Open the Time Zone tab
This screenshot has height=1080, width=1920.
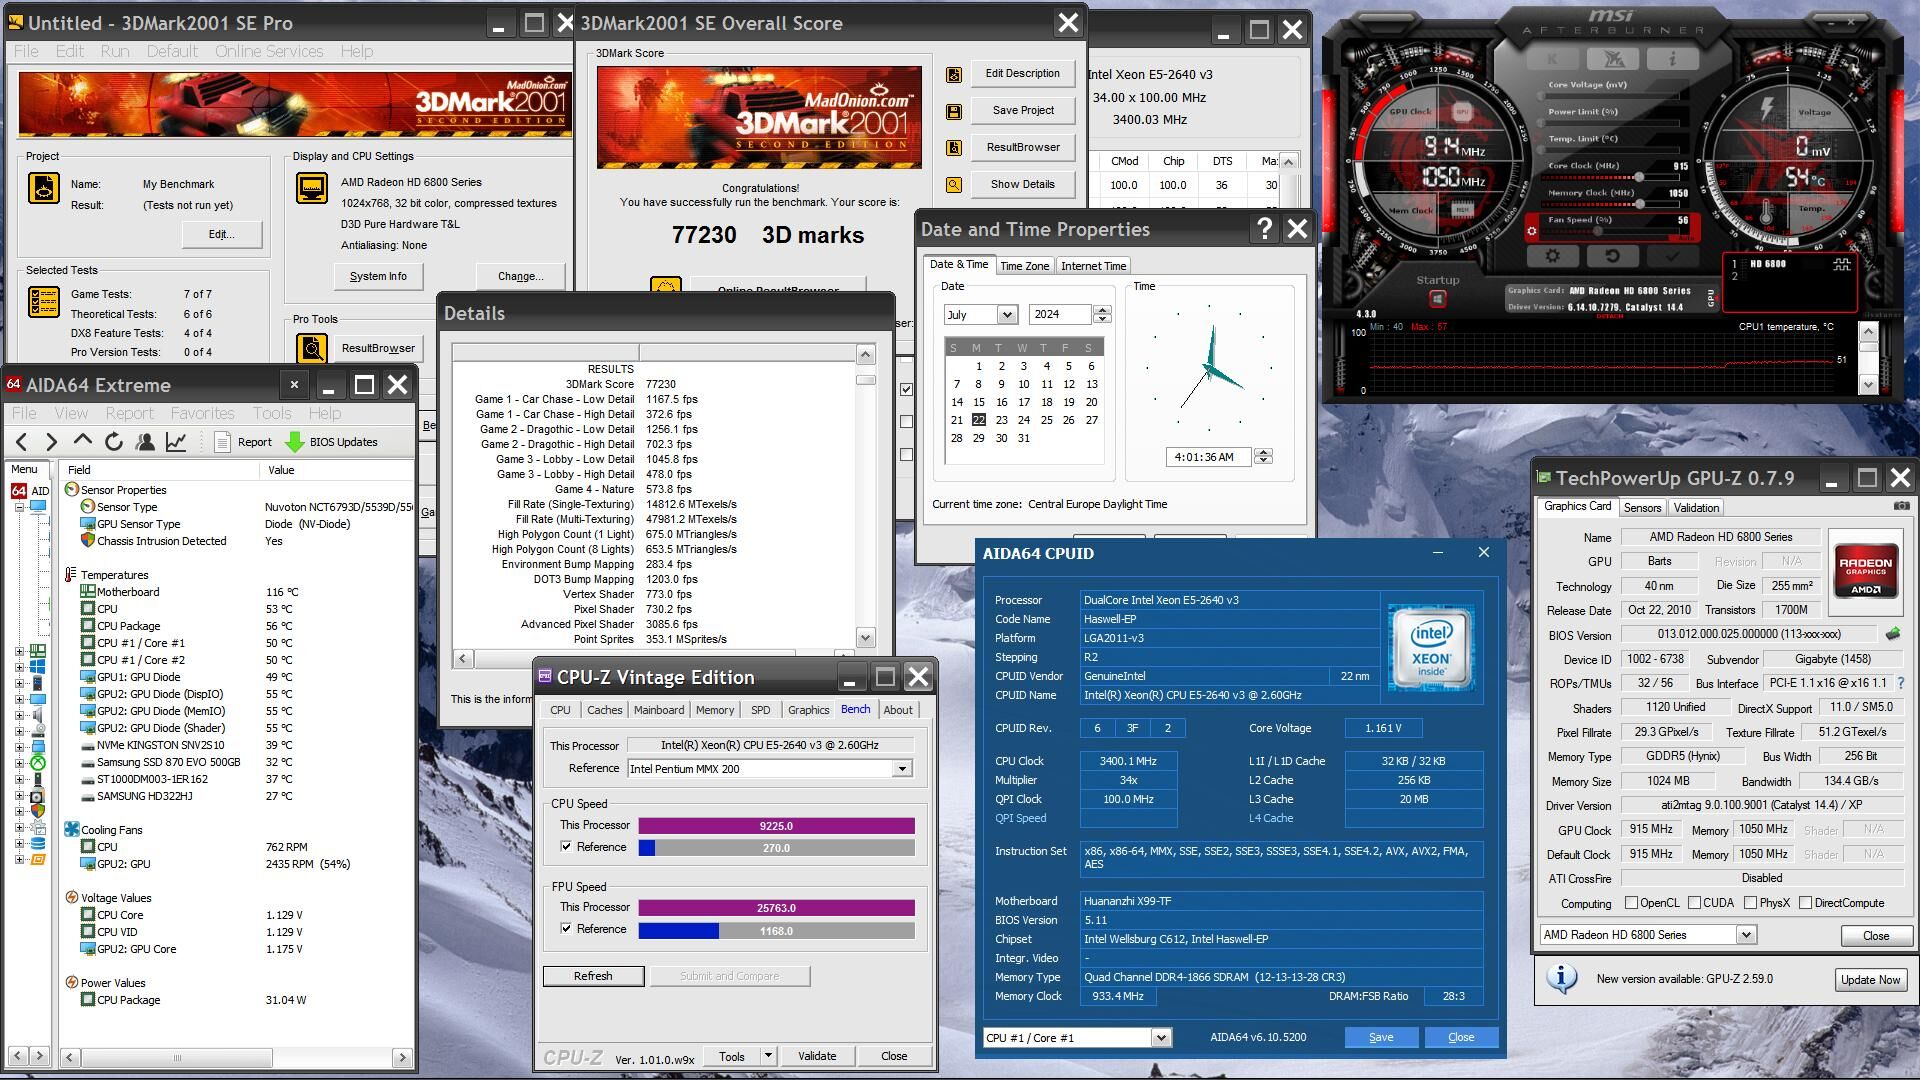(1025, 266)
